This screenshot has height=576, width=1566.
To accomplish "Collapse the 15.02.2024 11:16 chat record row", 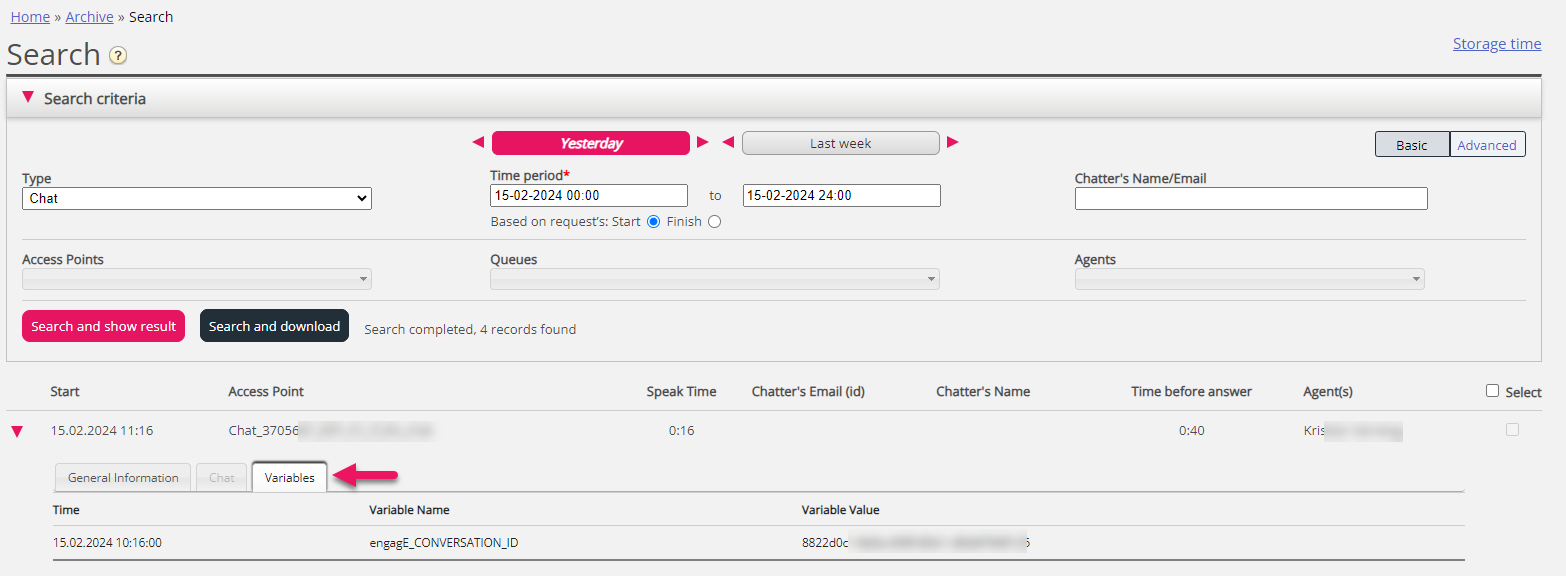I will pos(17,432).
